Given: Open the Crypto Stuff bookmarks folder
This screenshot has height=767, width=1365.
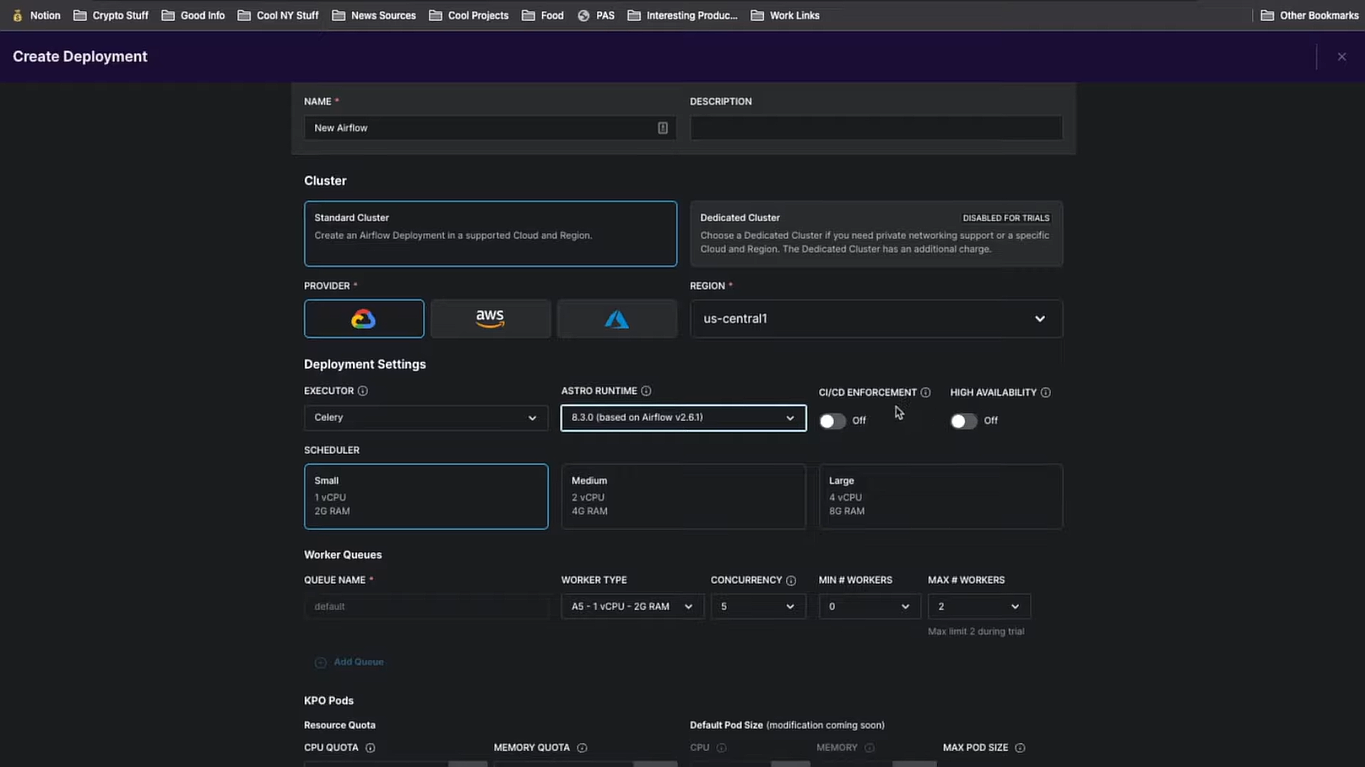Looking at the screenshot, I should click(111, 15).
